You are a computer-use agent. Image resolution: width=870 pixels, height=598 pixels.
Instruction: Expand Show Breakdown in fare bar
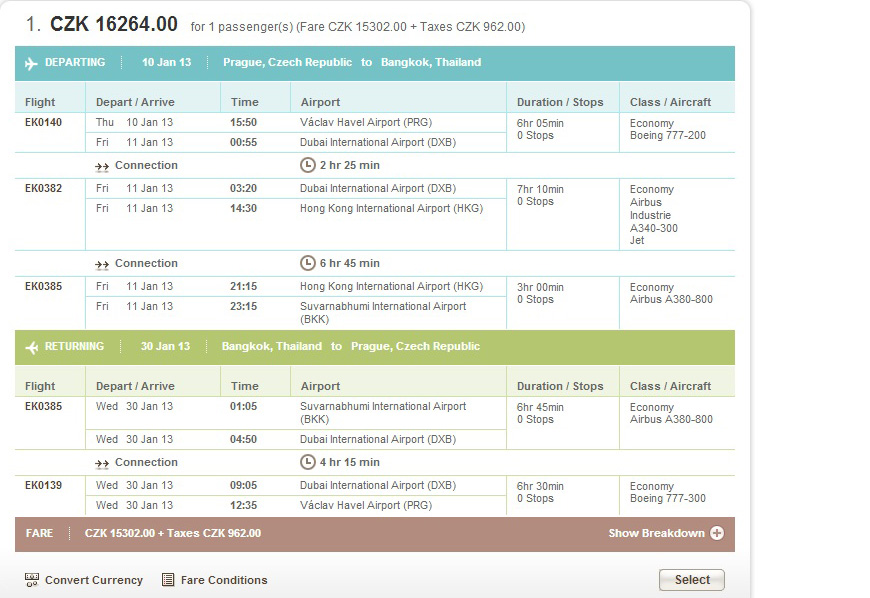(x=656, y=533)
